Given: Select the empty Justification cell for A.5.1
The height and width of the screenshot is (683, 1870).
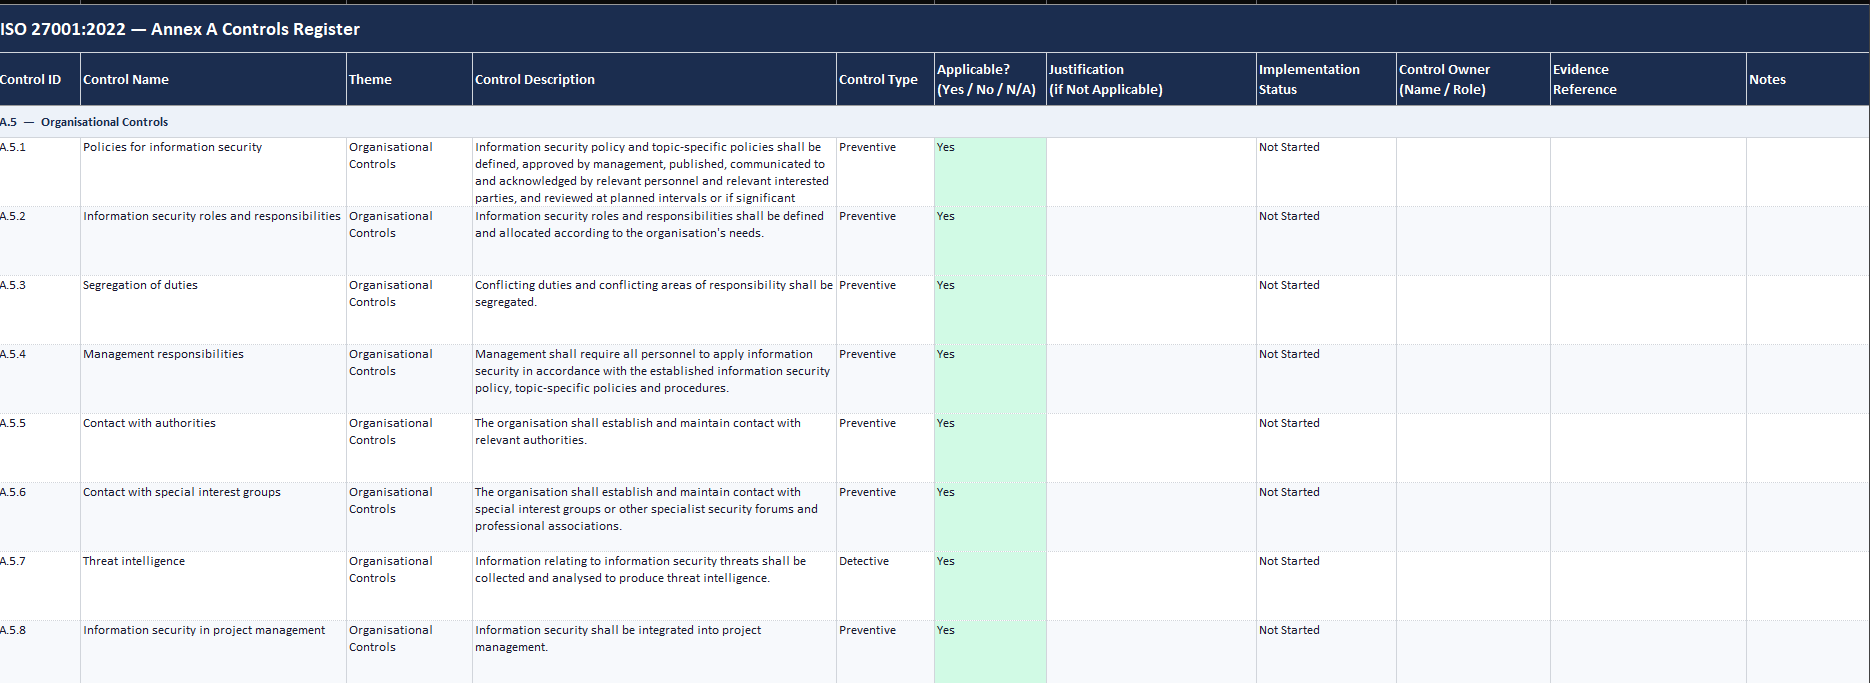Looking at the screenshot, I should coord(1151,172).
